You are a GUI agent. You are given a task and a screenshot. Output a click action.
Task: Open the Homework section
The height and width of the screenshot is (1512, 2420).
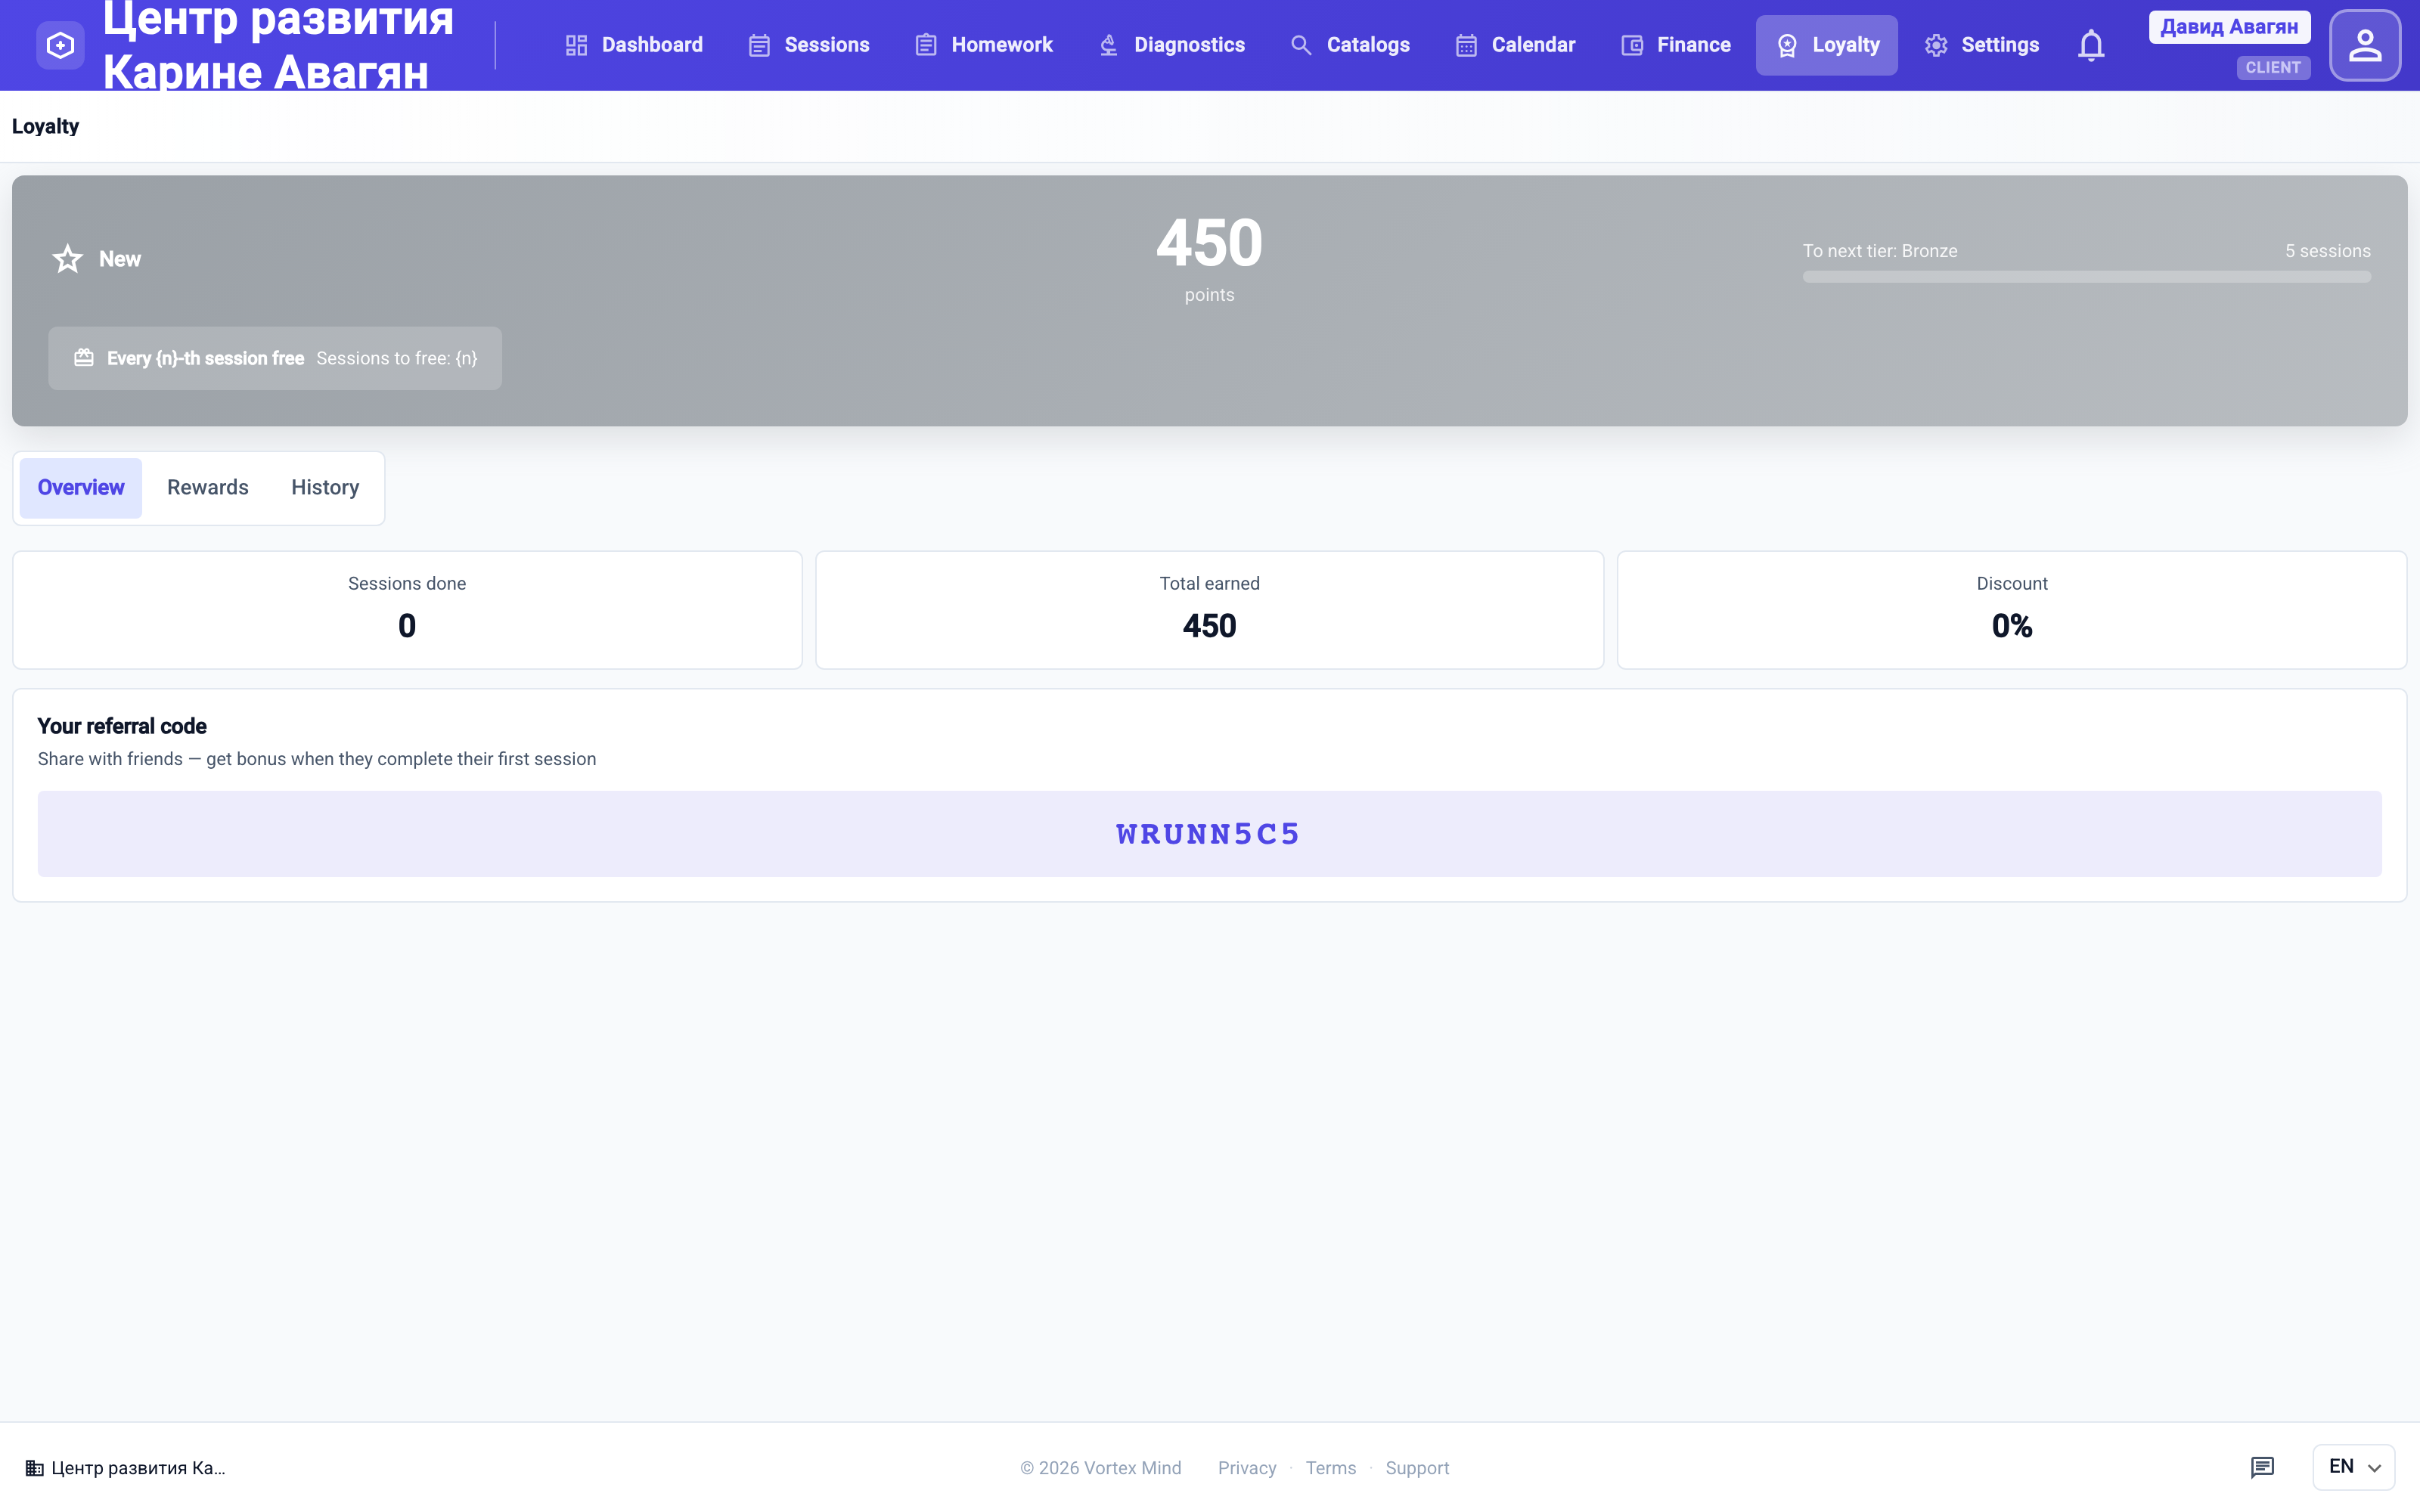tap(984, 45)
